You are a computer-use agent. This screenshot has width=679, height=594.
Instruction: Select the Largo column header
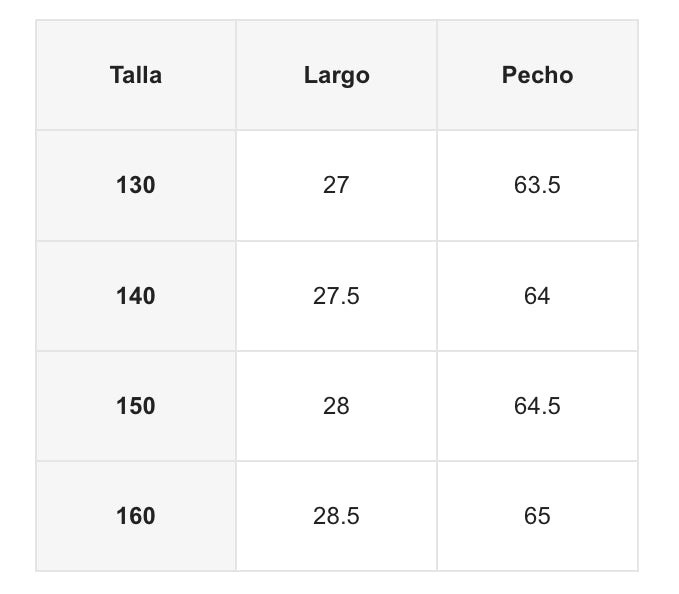(336, 75)
